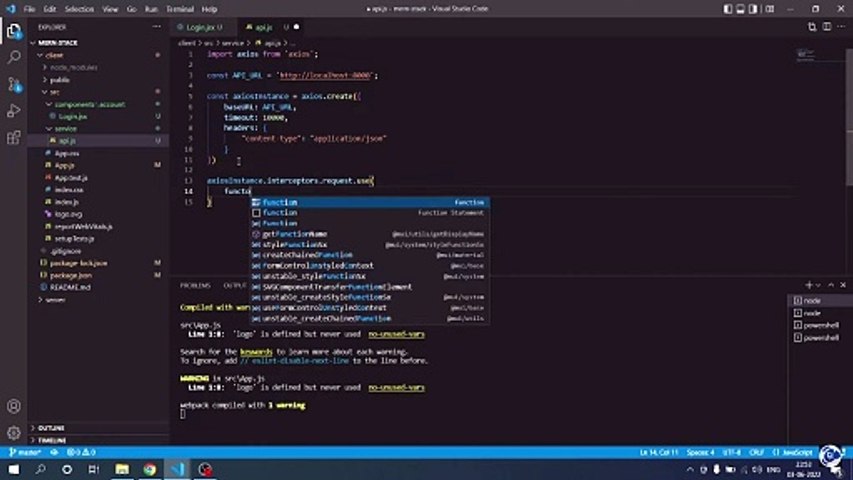Select the first node terminal
The height and width of the screenshot is (480, 853).
click(818, 300)
